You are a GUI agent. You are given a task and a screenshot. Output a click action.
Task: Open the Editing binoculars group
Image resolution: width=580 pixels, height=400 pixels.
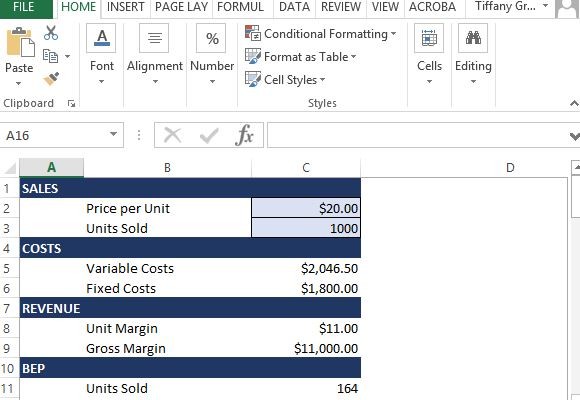pyautogui.click(x=473, y=38)
